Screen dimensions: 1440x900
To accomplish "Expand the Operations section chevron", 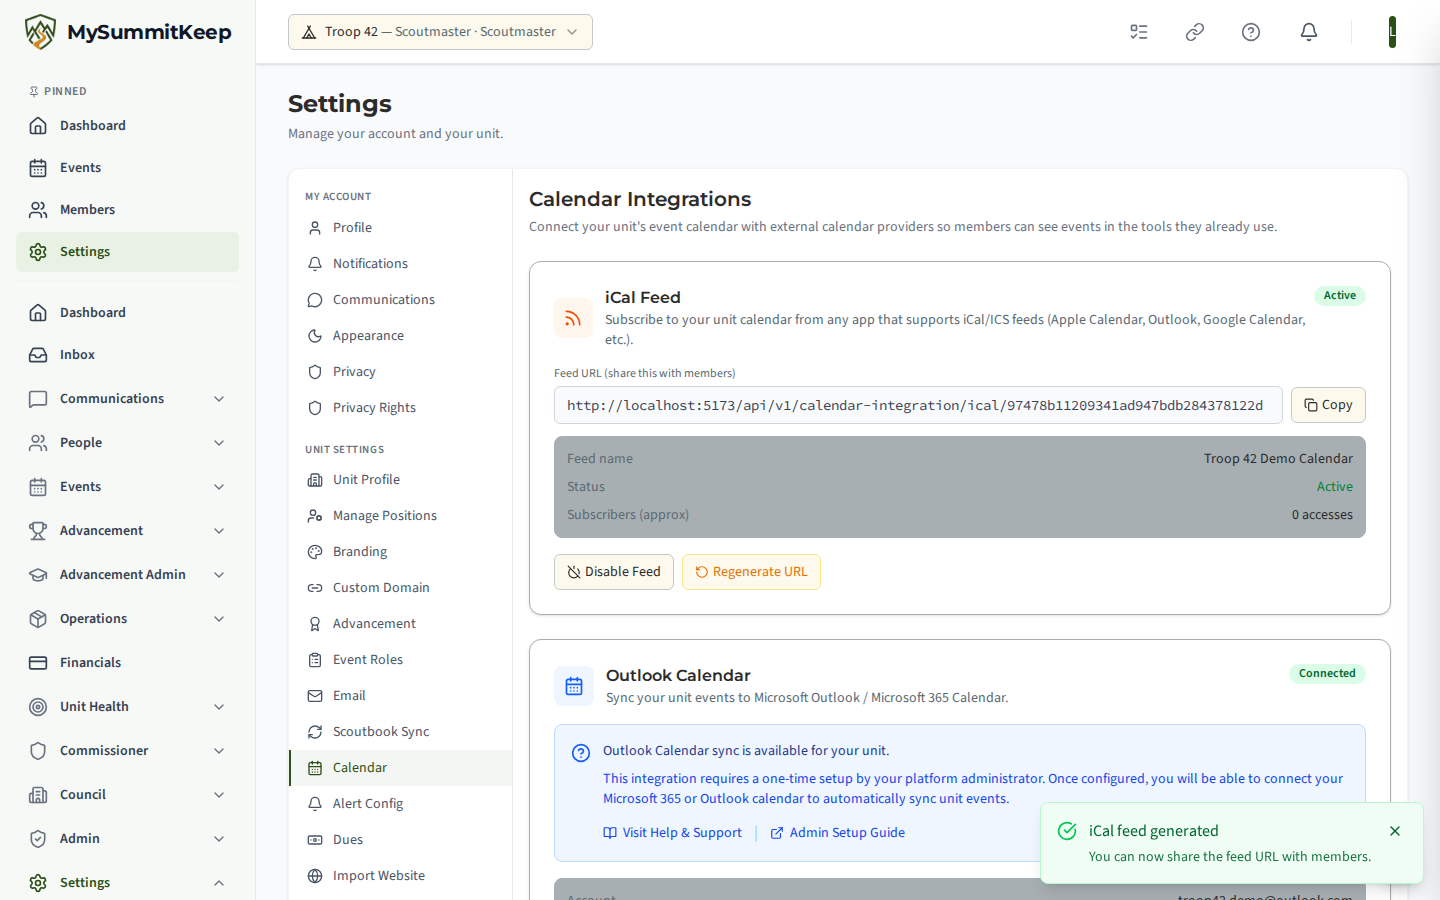I will [219, 619].
